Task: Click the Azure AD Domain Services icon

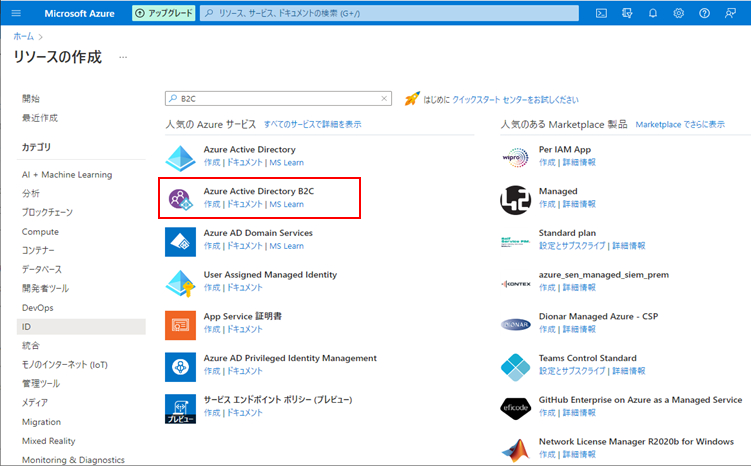Action: (x=180, y=242)
